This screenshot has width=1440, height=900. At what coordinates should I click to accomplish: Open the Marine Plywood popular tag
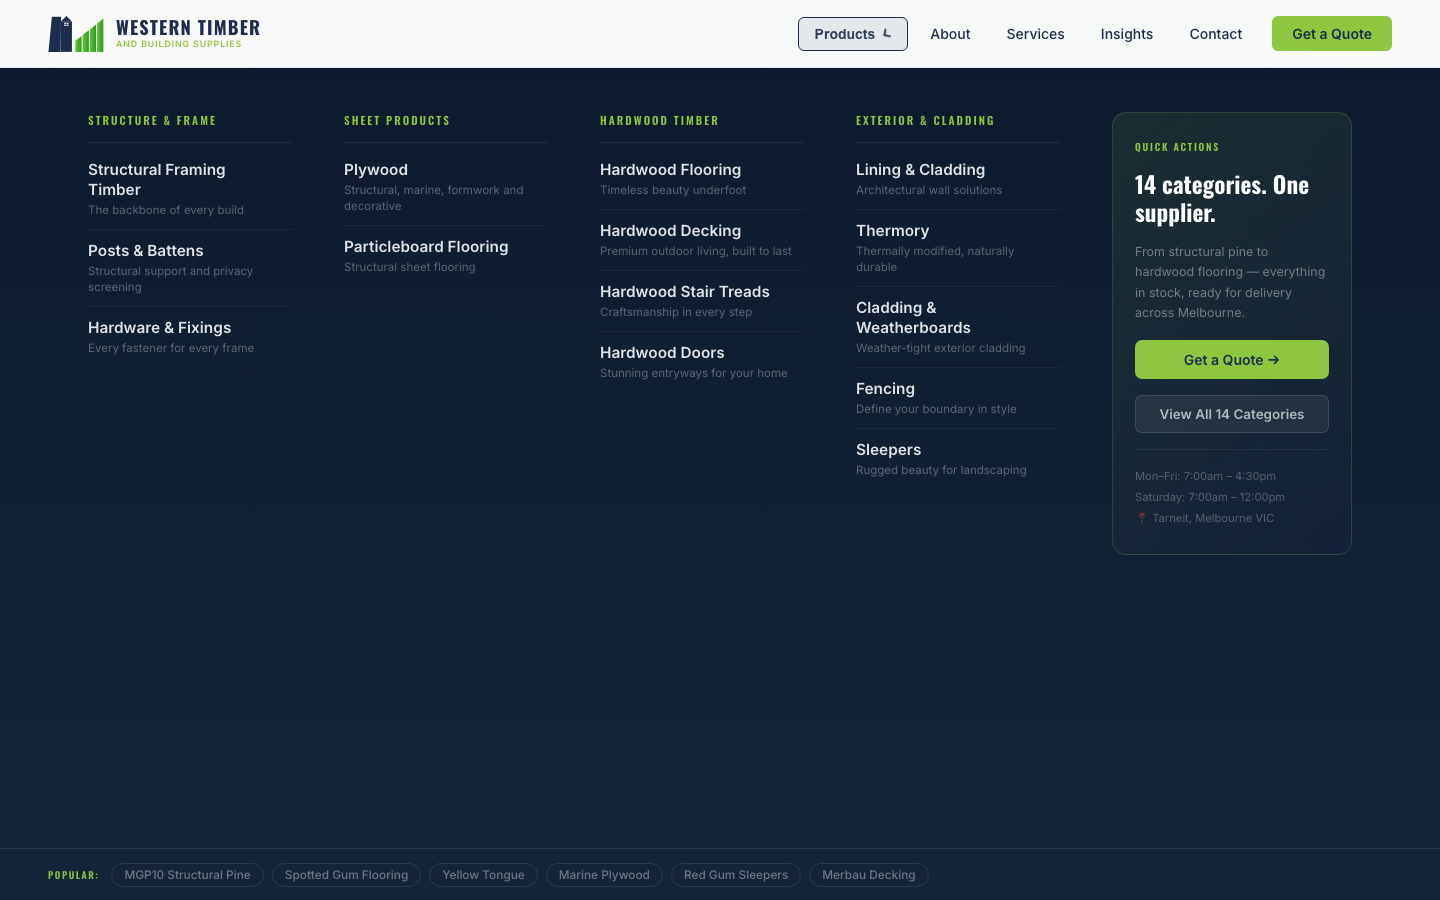pyautogui.click(x=604, y=875)
